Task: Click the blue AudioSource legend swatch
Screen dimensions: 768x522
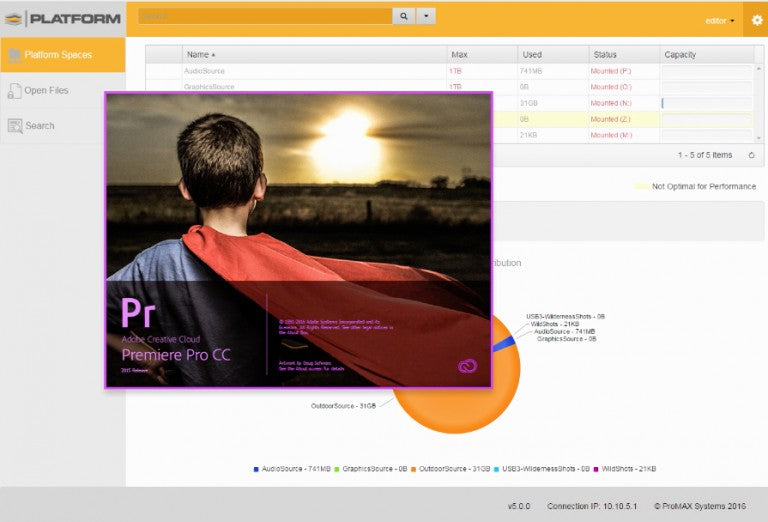Action: tap(256, 469)
